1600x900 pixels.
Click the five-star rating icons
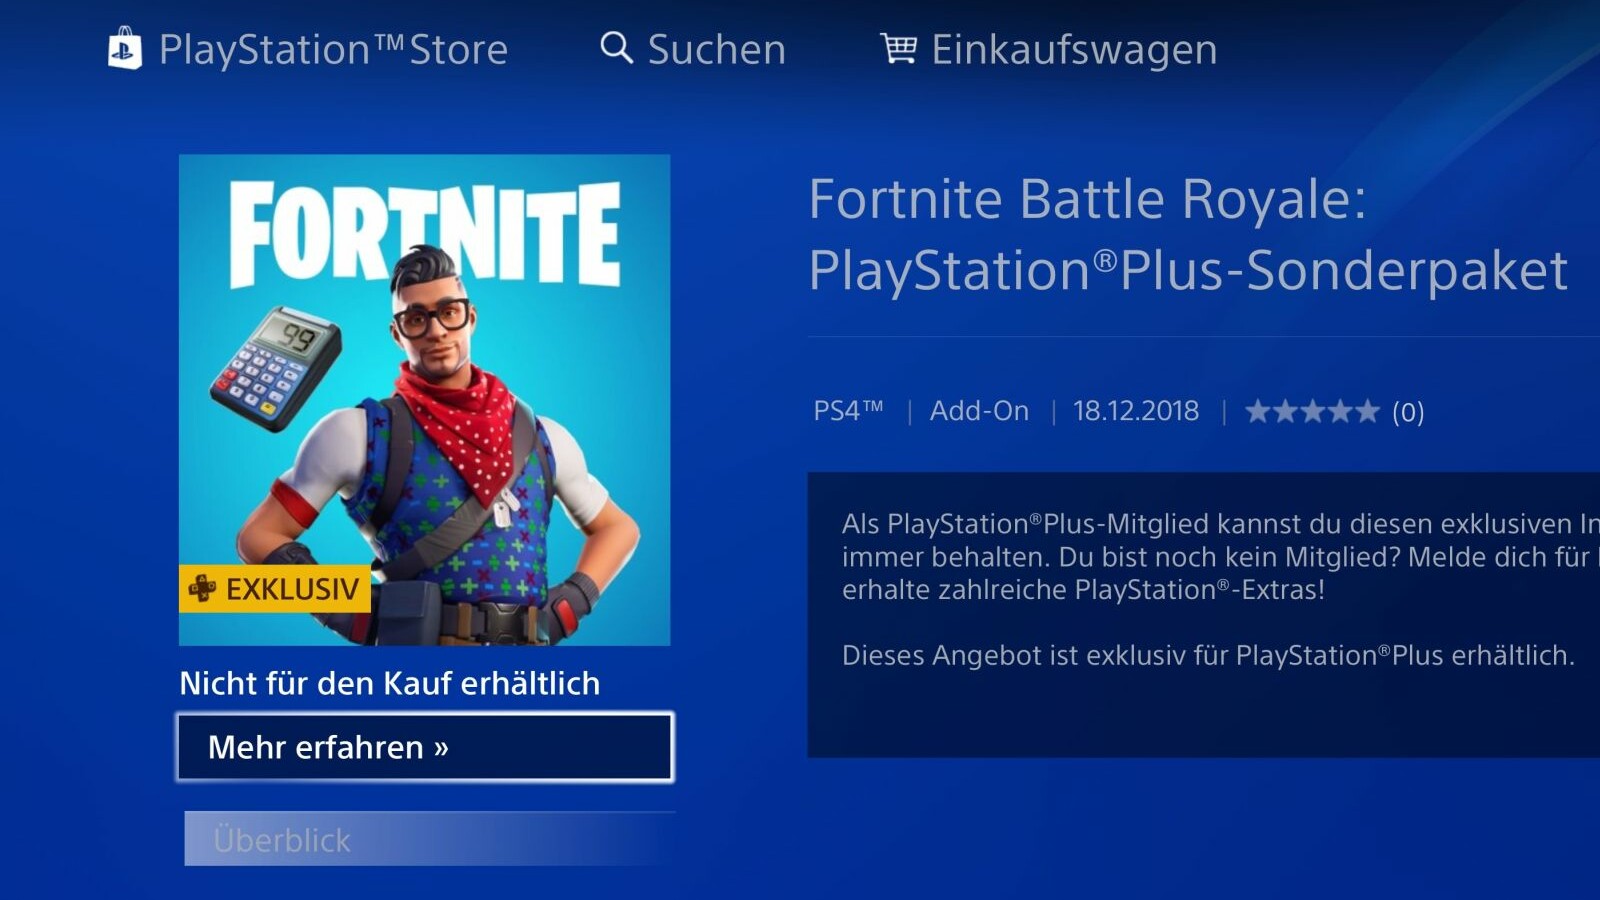1312,411
